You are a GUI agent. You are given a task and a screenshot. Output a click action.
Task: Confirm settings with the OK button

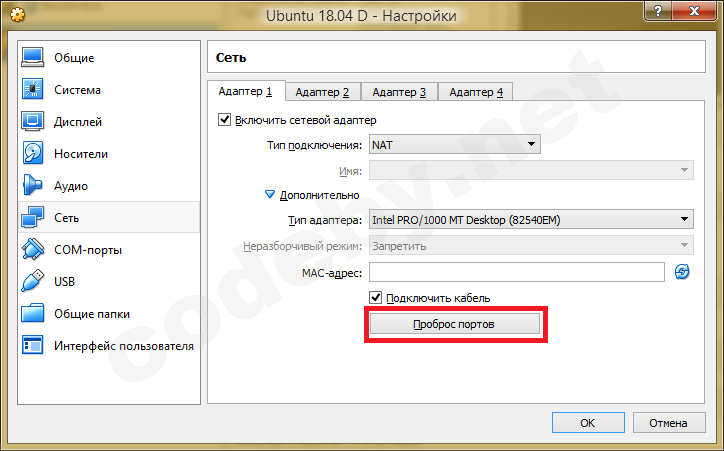pyautogui.click(x=588, y=423)
